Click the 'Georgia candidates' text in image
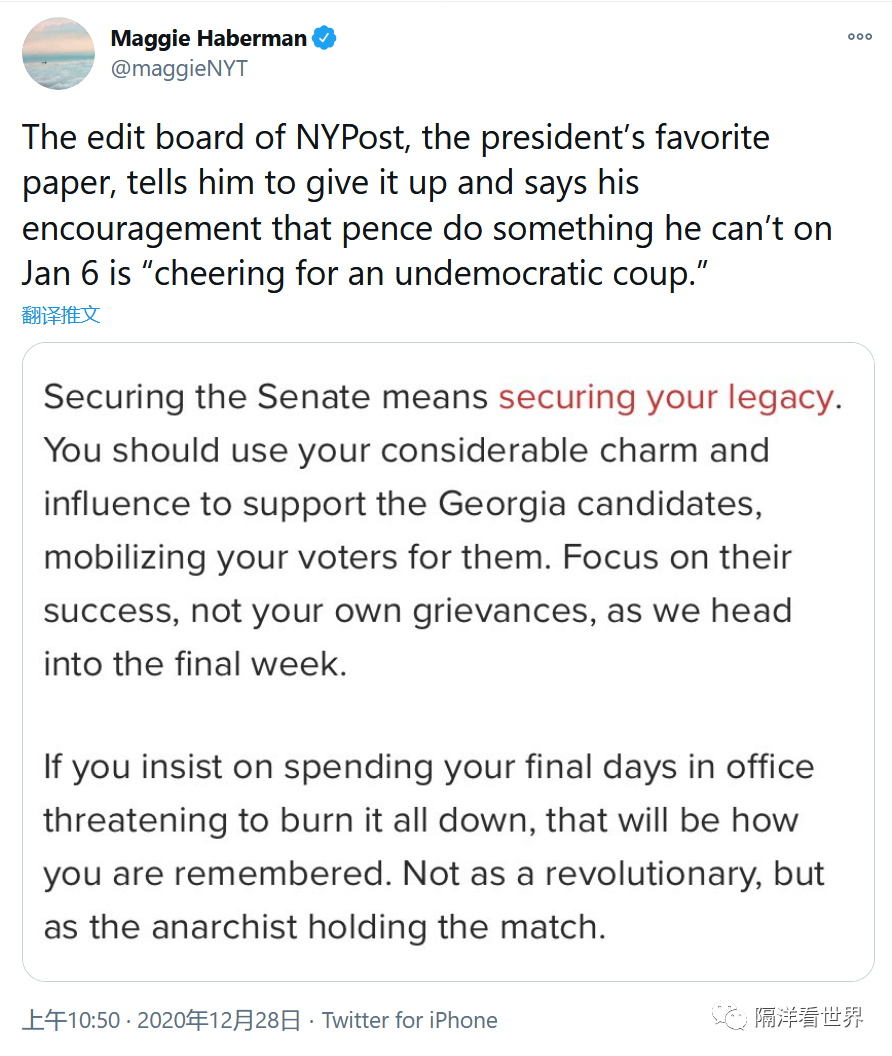This screenshot has width=892, height=1056. 600,504
